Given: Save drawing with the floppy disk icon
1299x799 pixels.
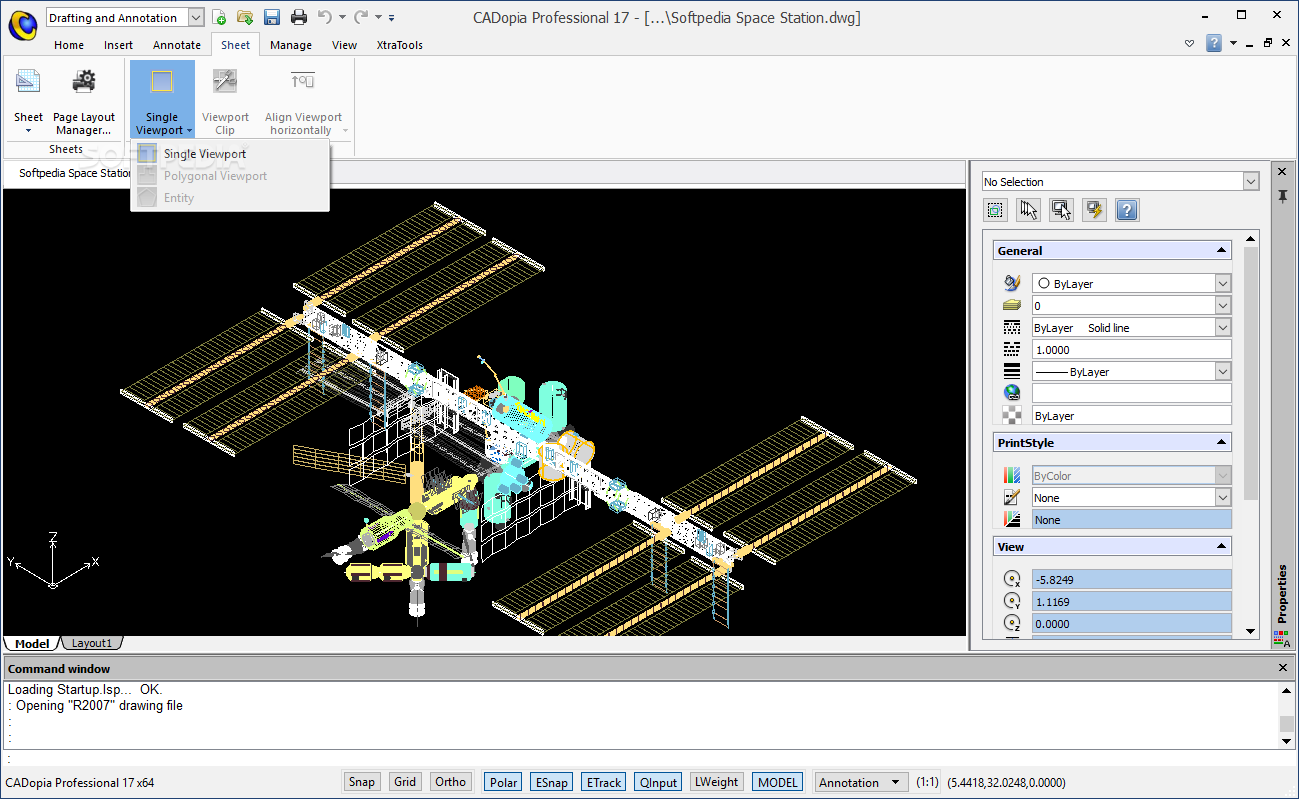Looking at the screenshot, I should (272, 17).
